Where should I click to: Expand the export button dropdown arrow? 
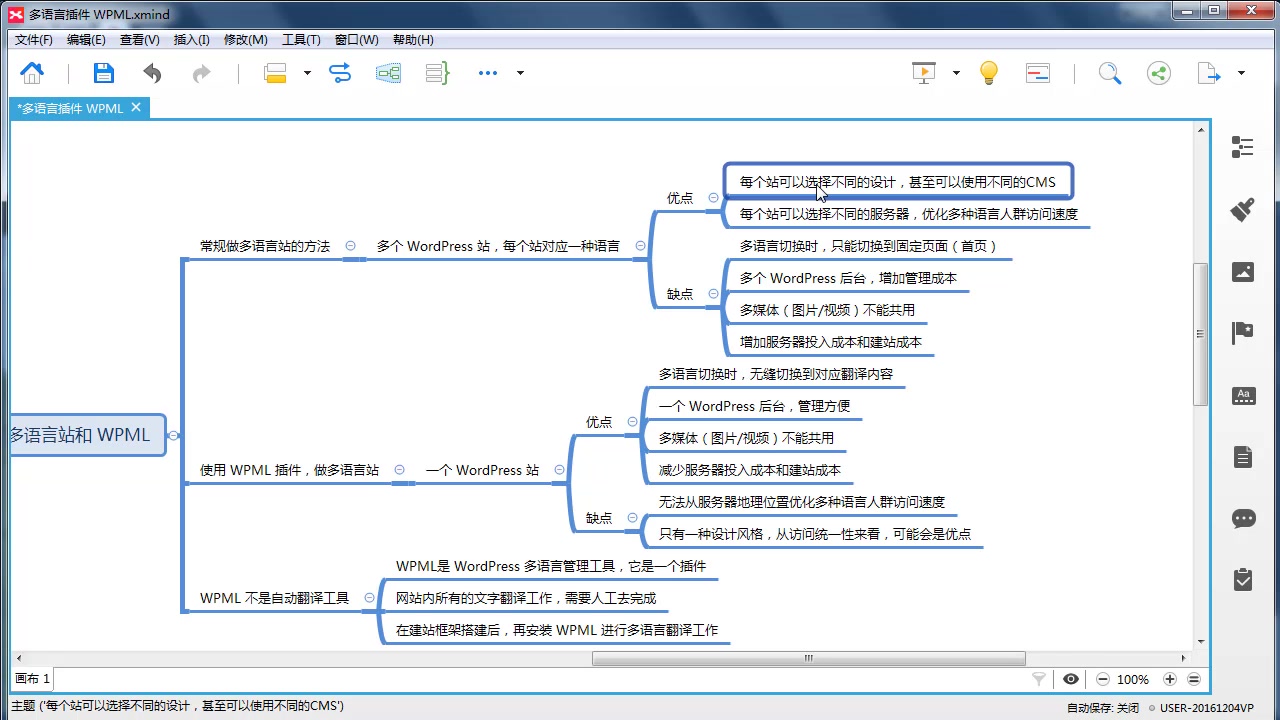coord(1240,73)
